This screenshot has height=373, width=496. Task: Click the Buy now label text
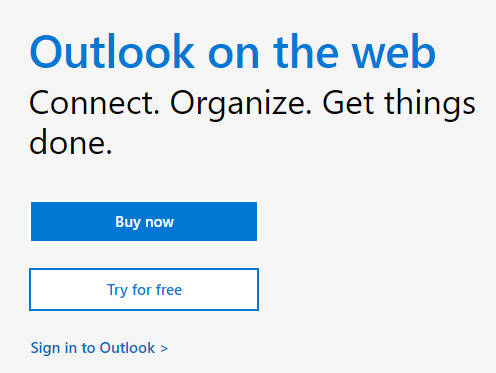point(144,222)
